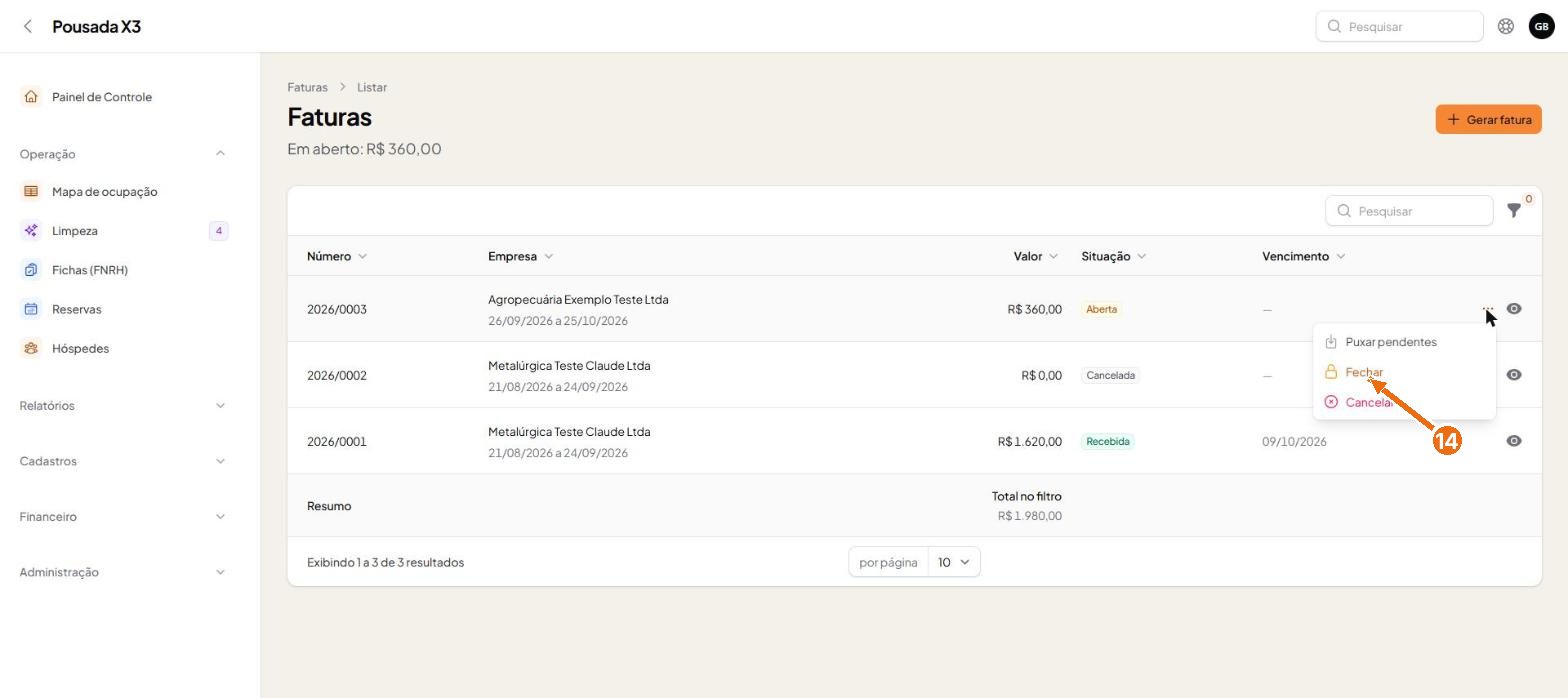View invoice 2026/0001 via eye icon
Screen dimensions: 1568x698
[1514, 441]
